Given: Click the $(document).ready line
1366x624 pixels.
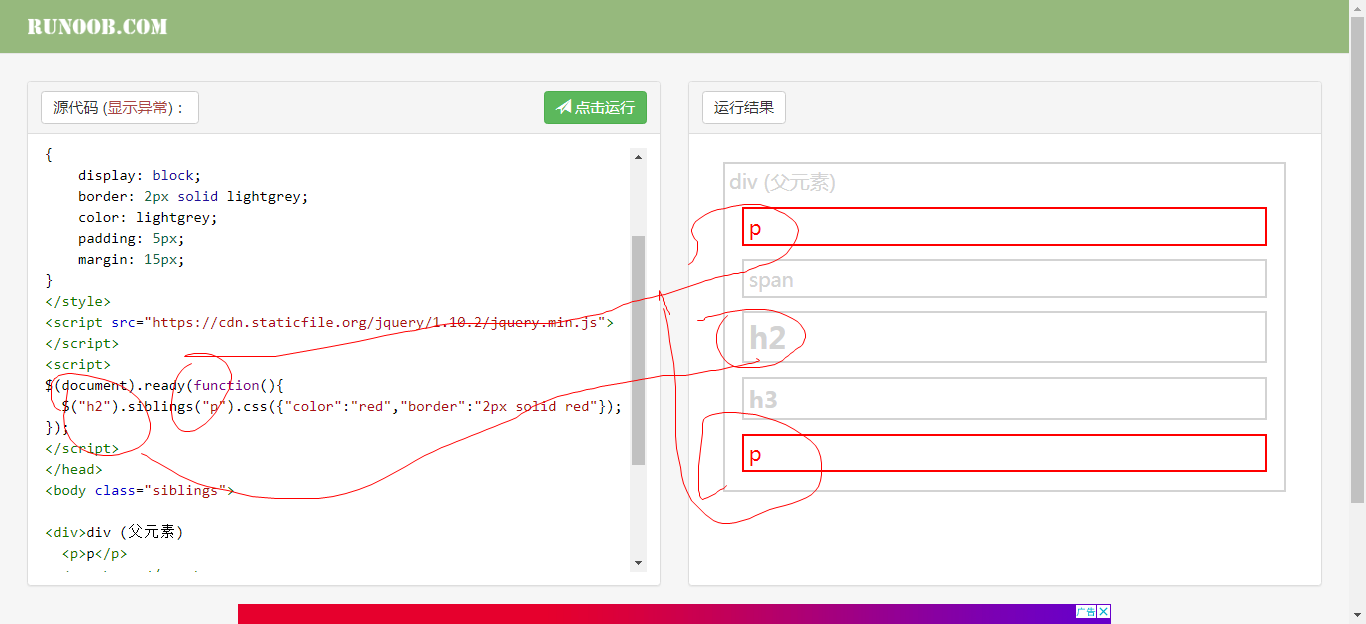Looking at the screenshot, I should (x=165, y=385).
